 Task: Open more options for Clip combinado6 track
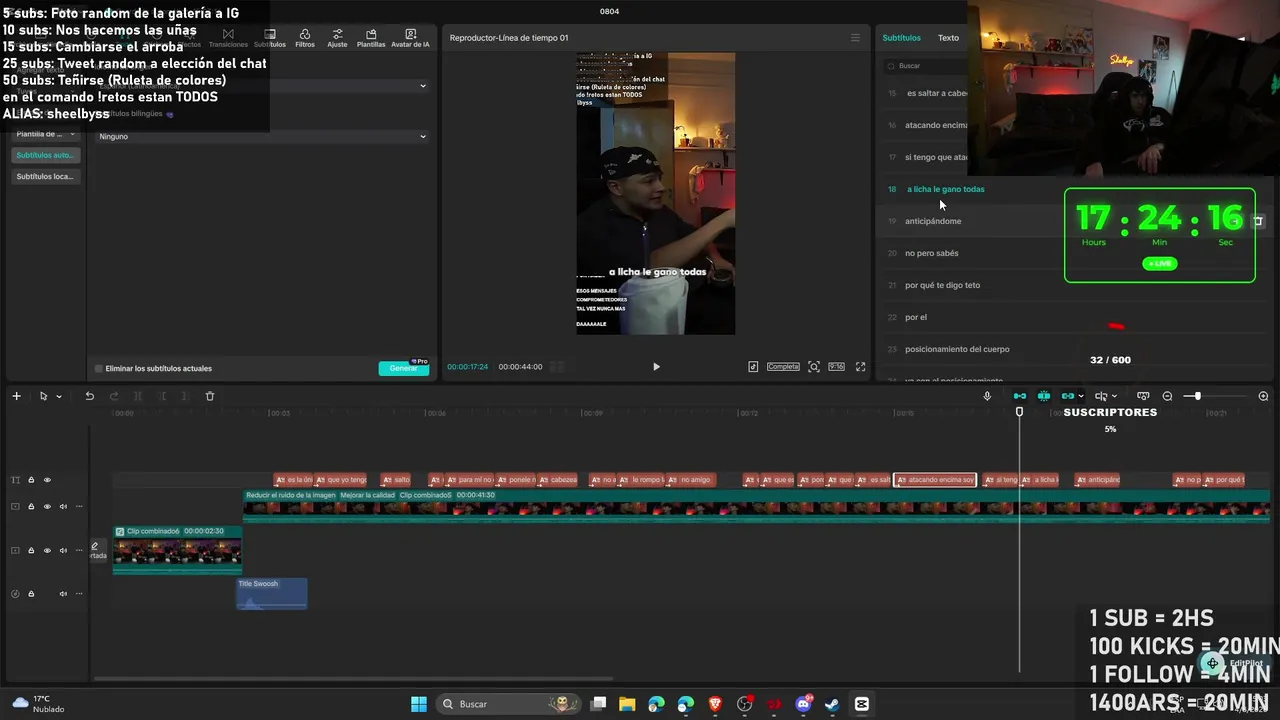click(79, 551)
